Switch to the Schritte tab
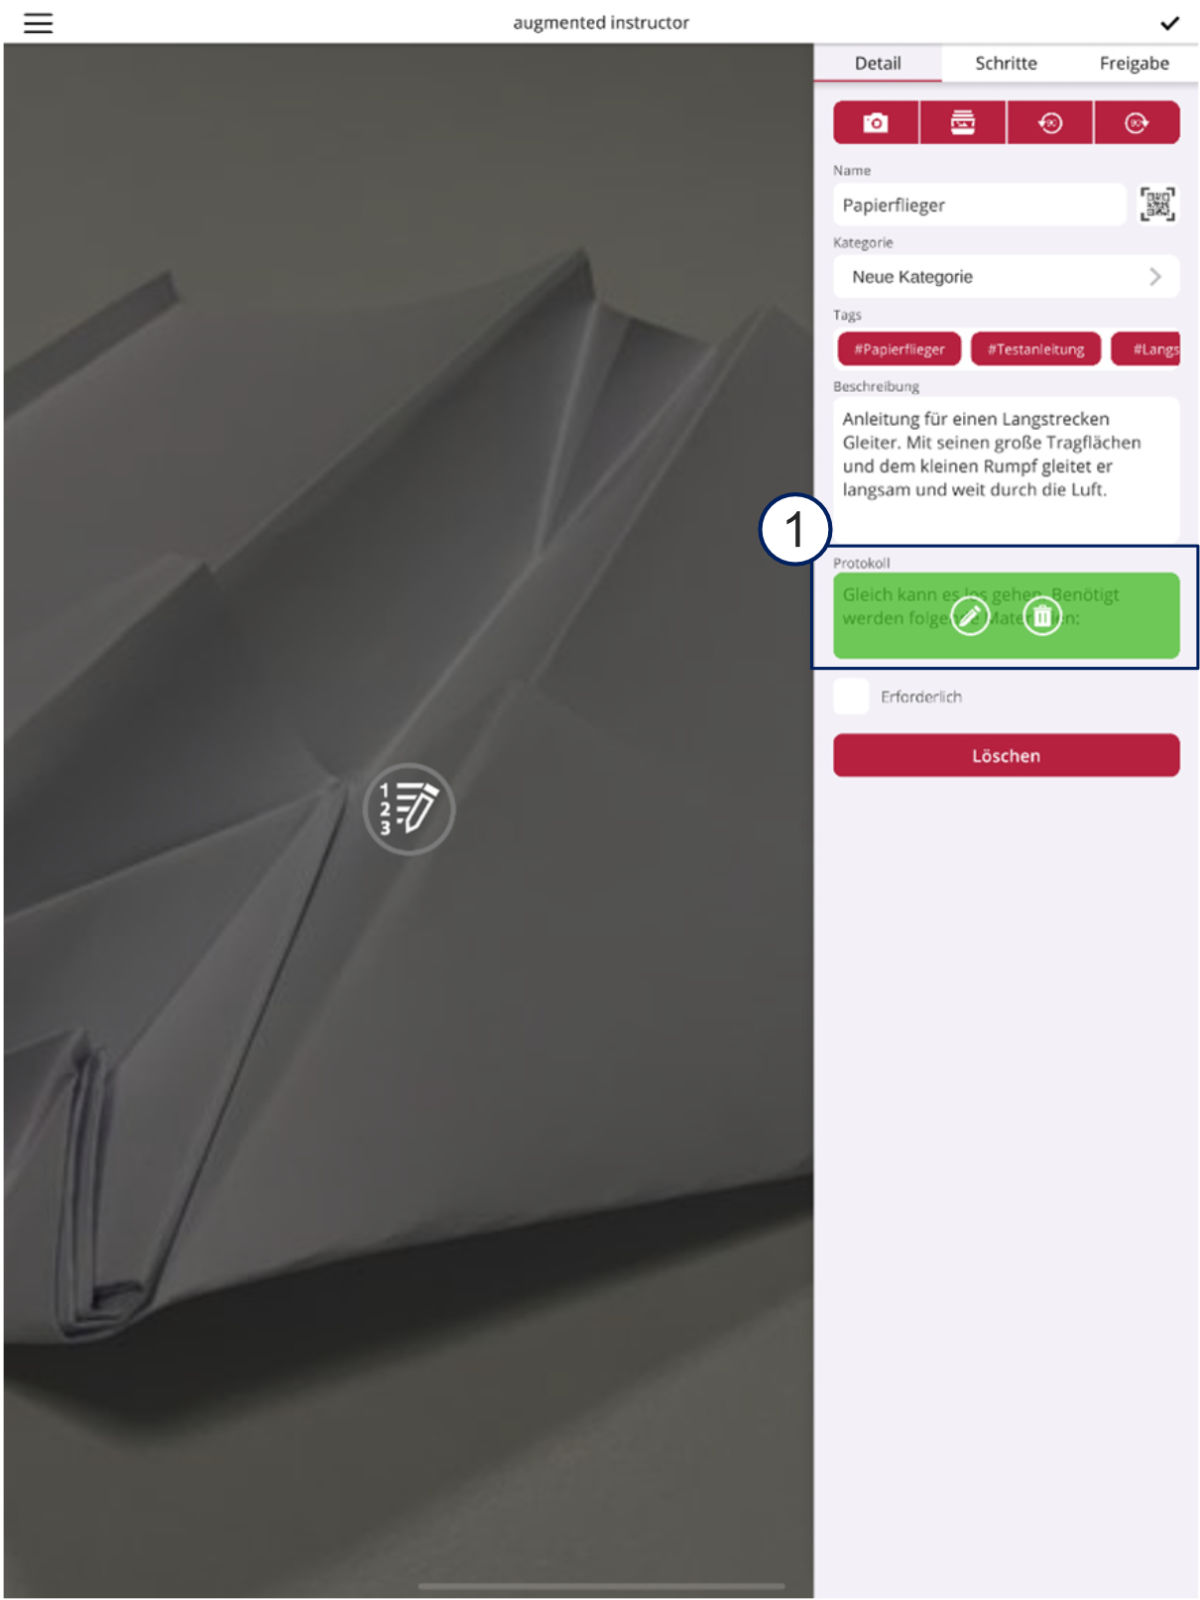The width and height of the screenshot is (1200, 1600). click(x=1006, y=63)
